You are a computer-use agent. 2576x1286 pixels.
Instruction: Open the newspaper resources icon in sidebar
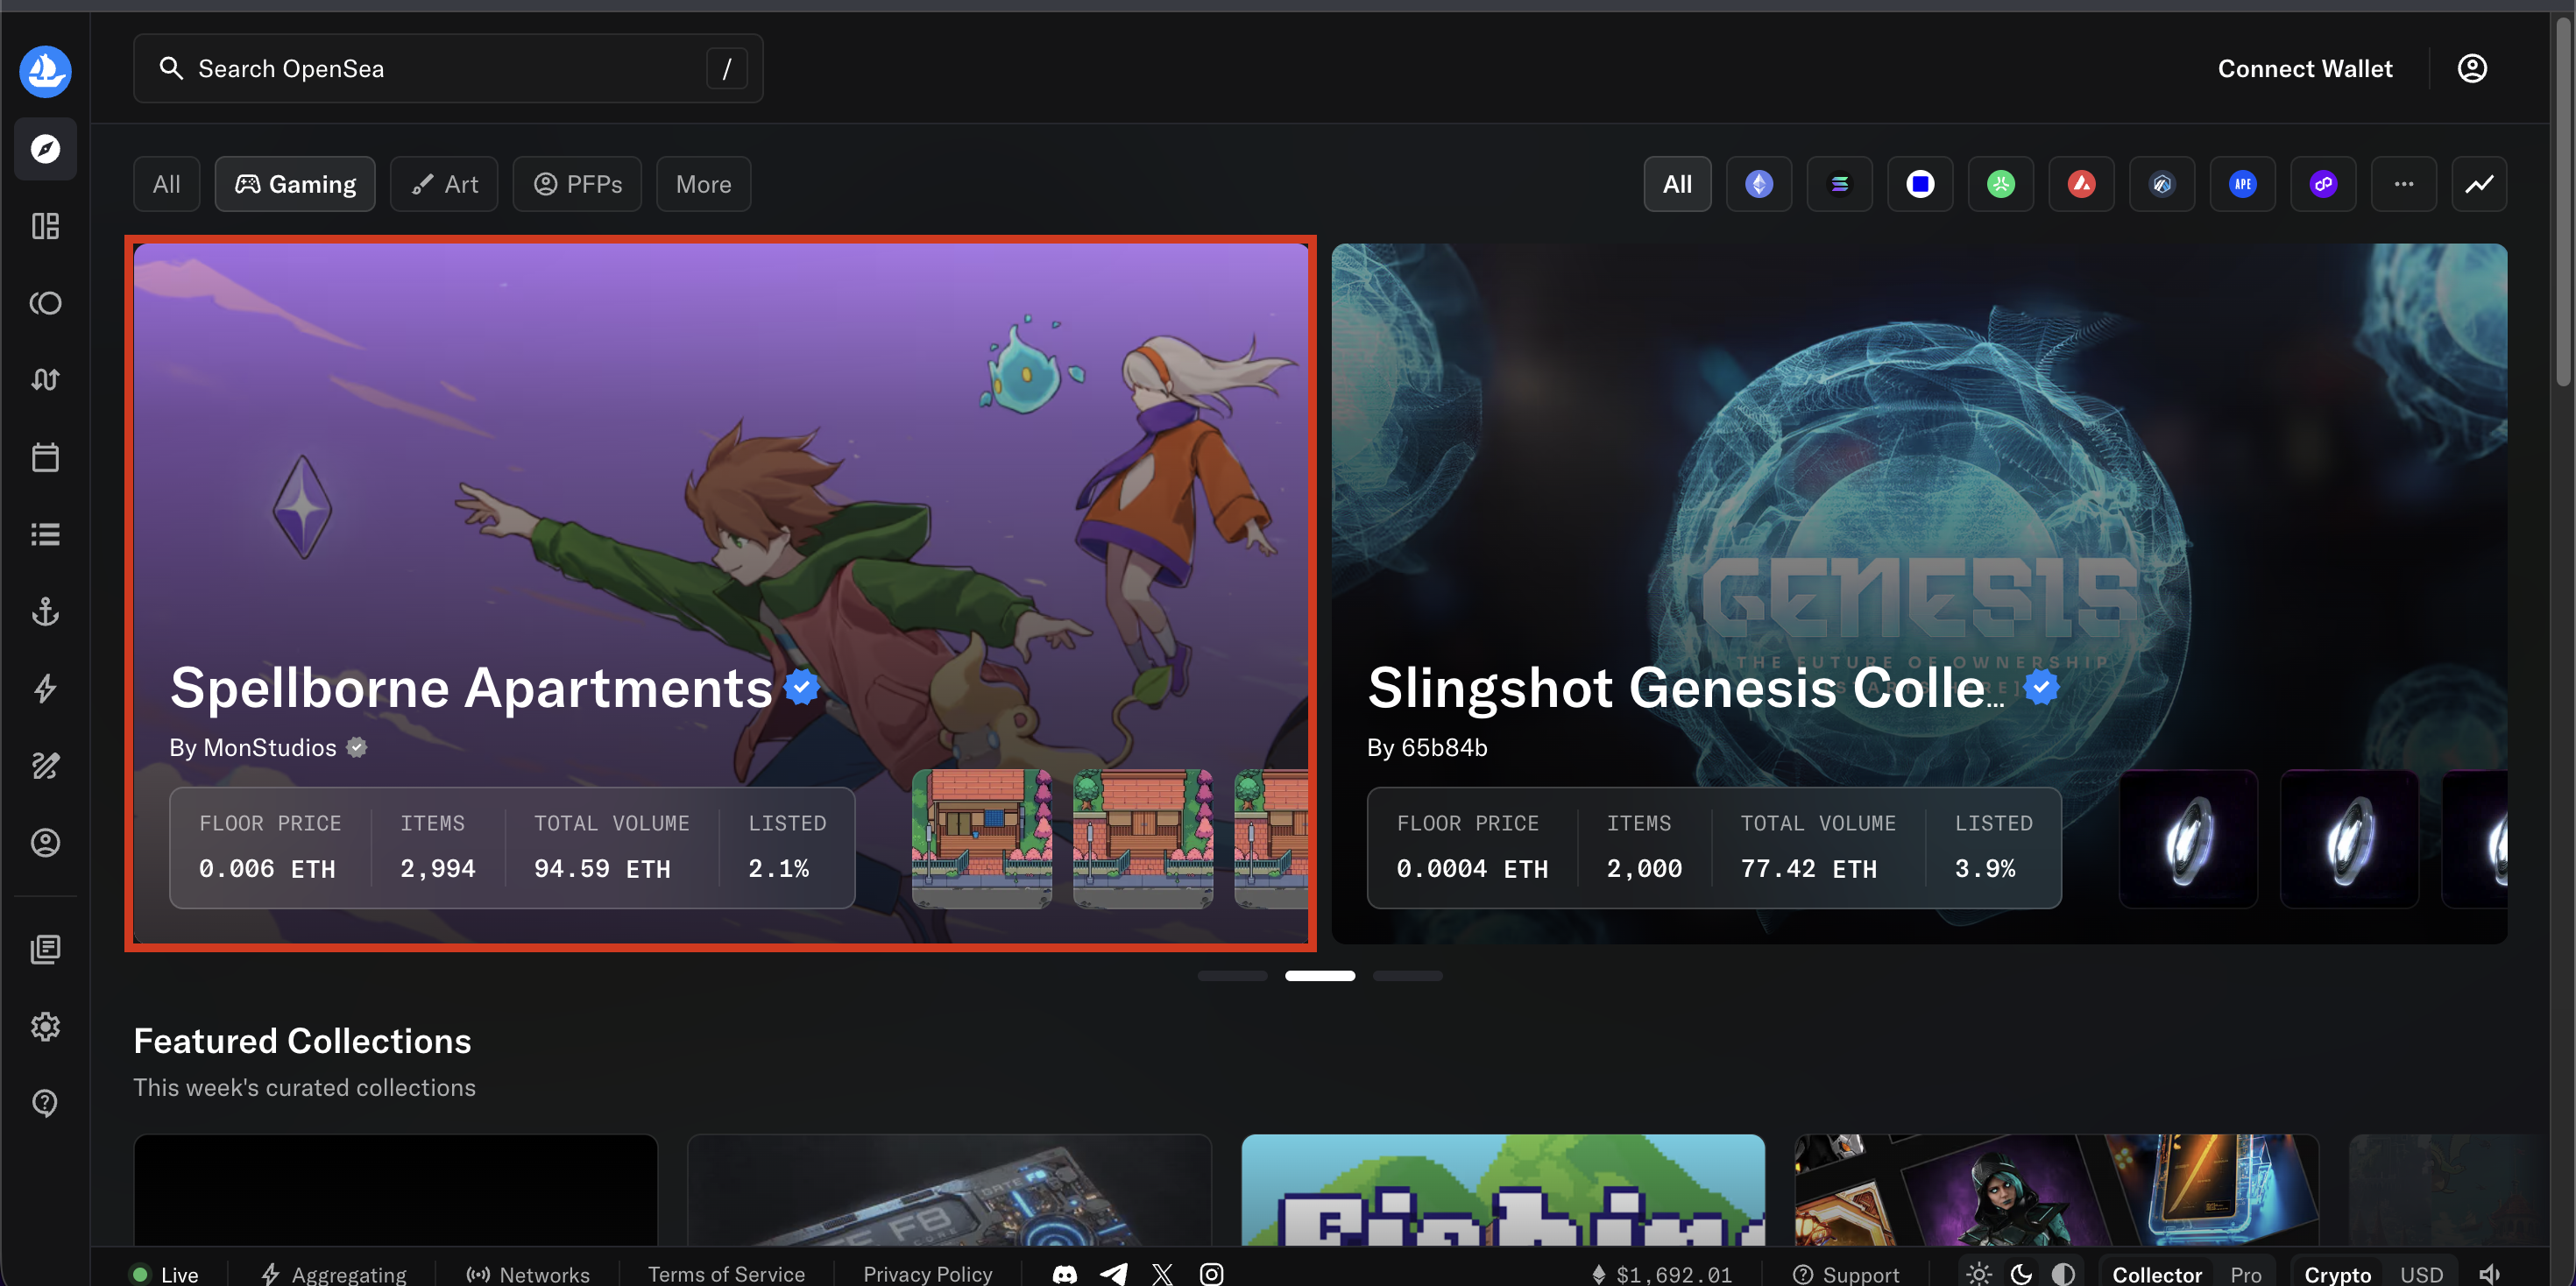point(45,949)
